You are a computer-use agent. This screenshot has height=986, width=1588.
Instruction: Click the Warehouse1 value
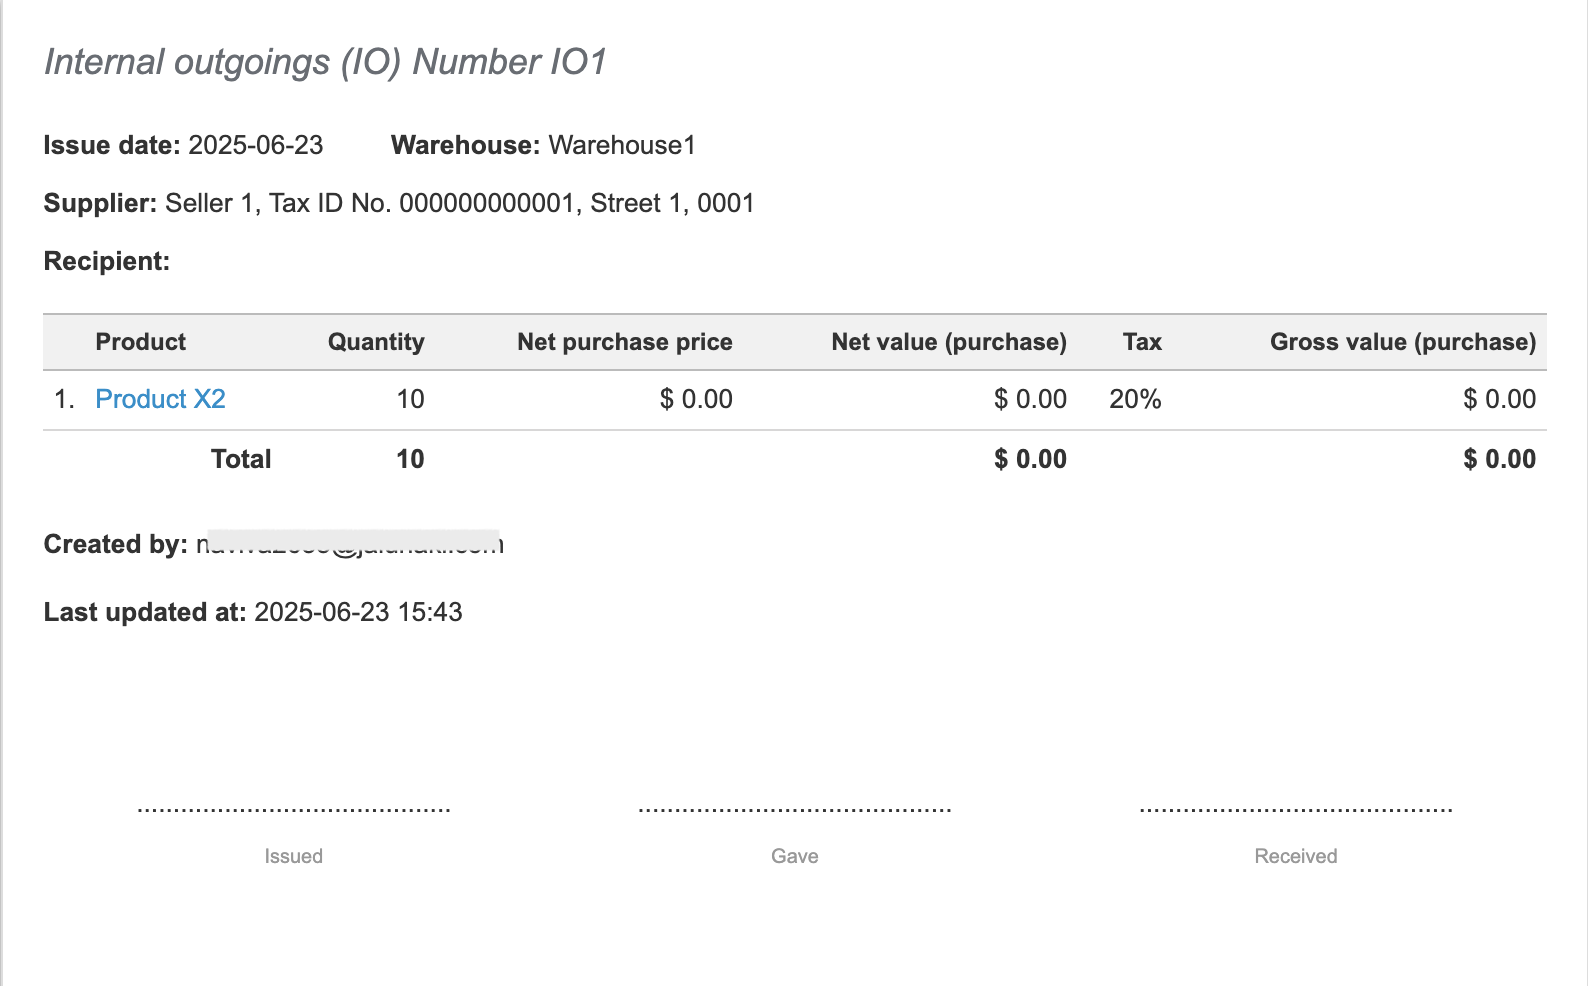(x=621, y=145)
